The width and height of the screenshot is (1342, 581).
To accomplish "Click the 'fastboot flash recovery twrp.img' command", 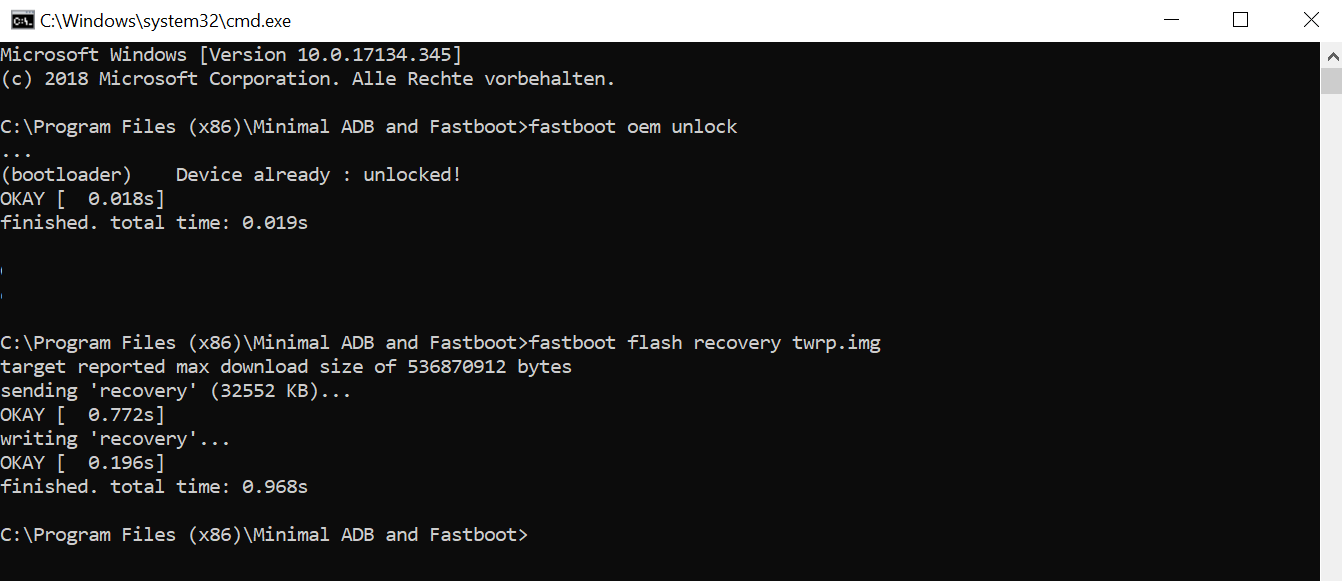I will point(705,343).
